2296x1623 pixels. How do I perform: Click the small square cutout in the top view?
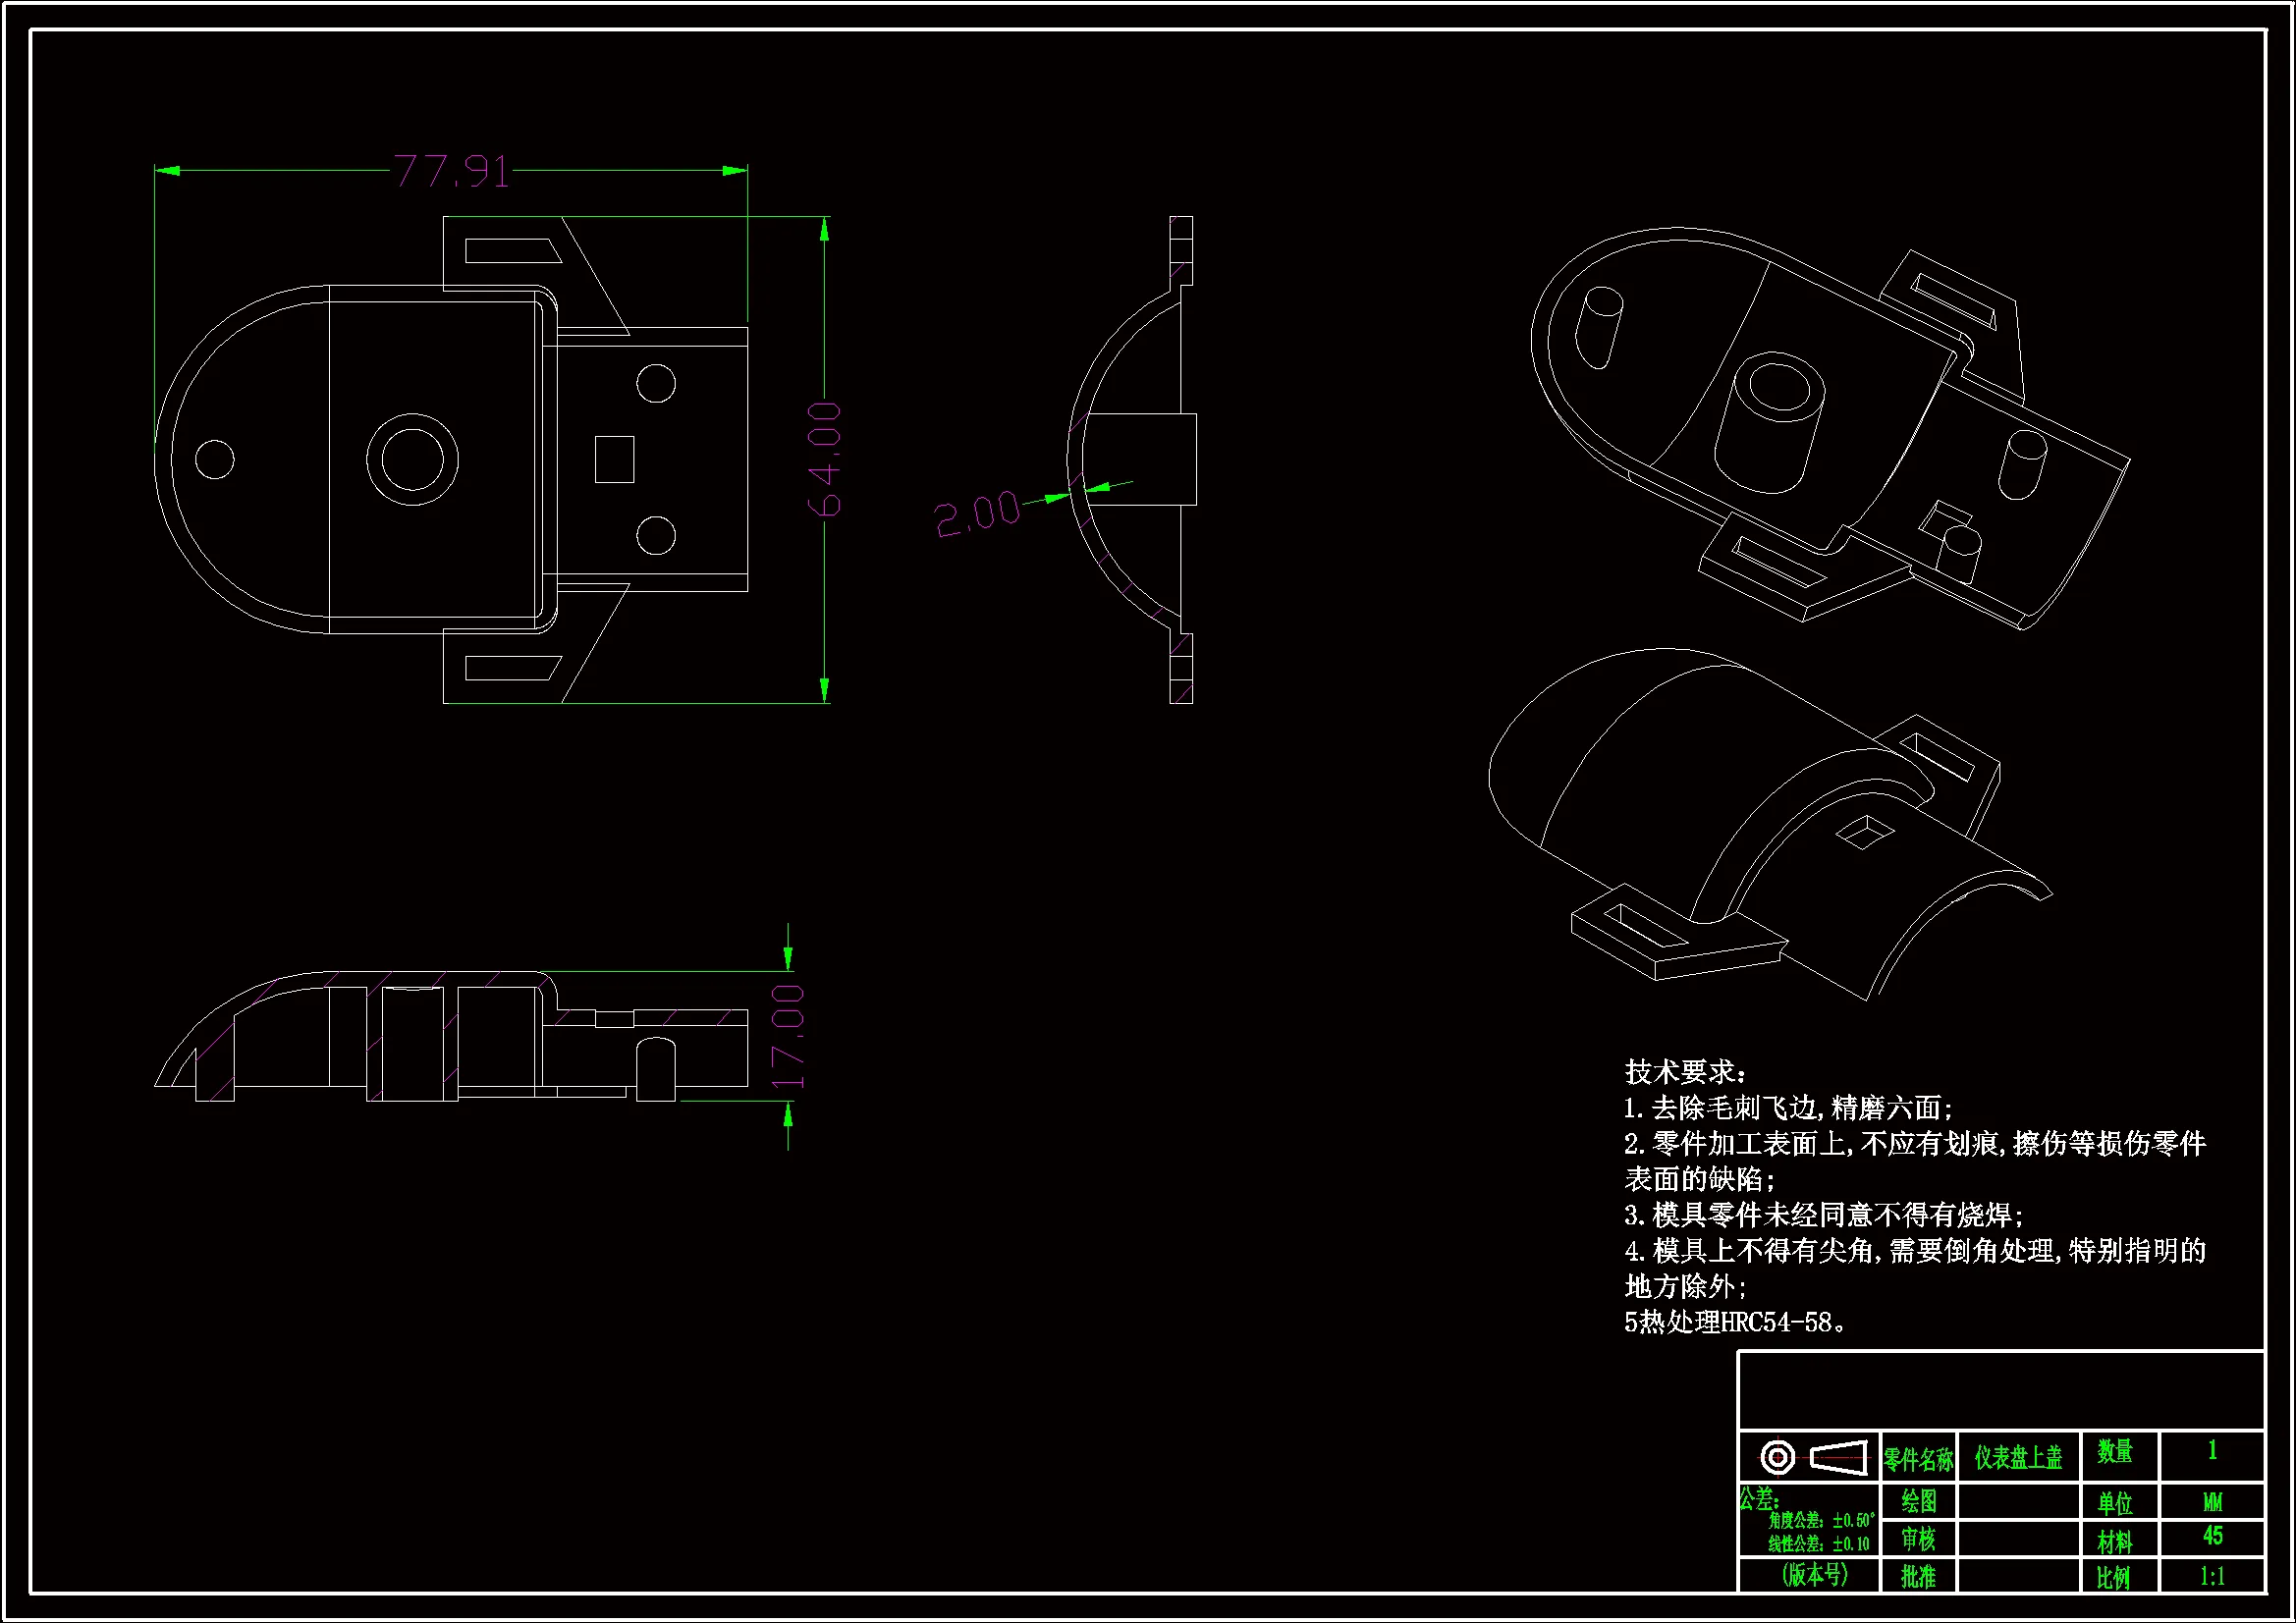pyautogui.click(x=614, y=459)
